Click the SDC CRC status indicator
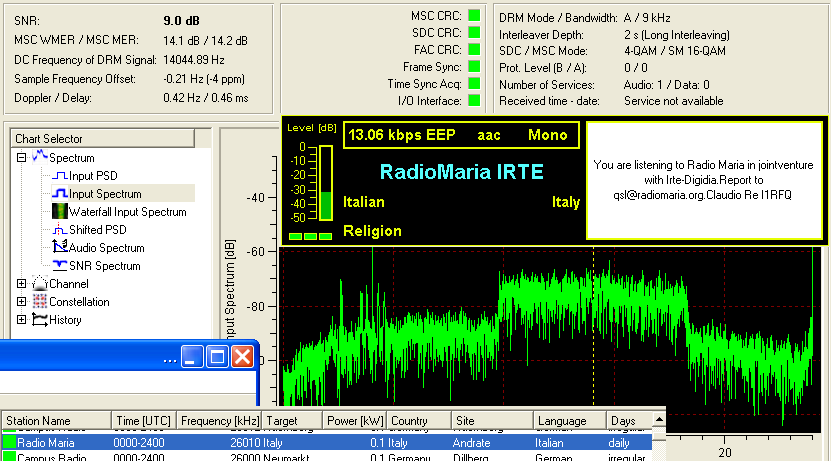This screenshot has height=461, width=831. pyautogui.click(x=474, y=32)
